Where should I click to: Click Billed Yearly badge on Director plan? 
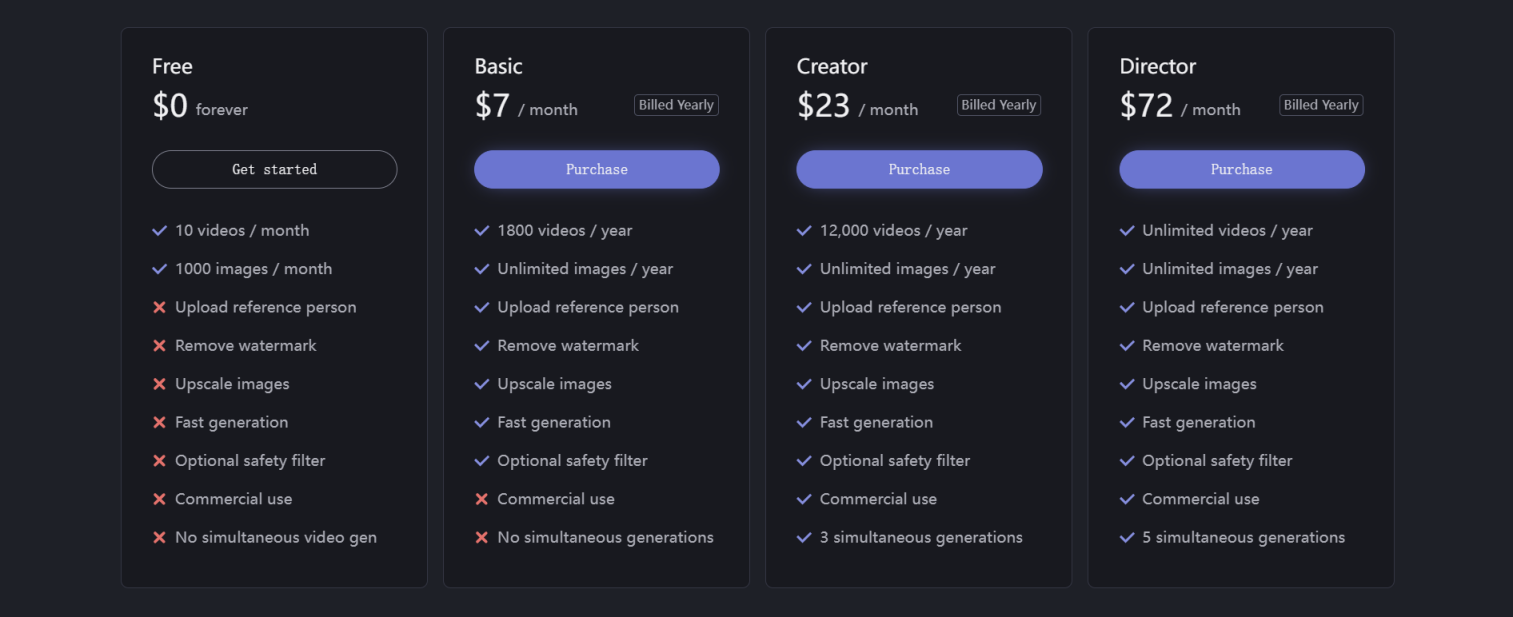[1321, 105]
